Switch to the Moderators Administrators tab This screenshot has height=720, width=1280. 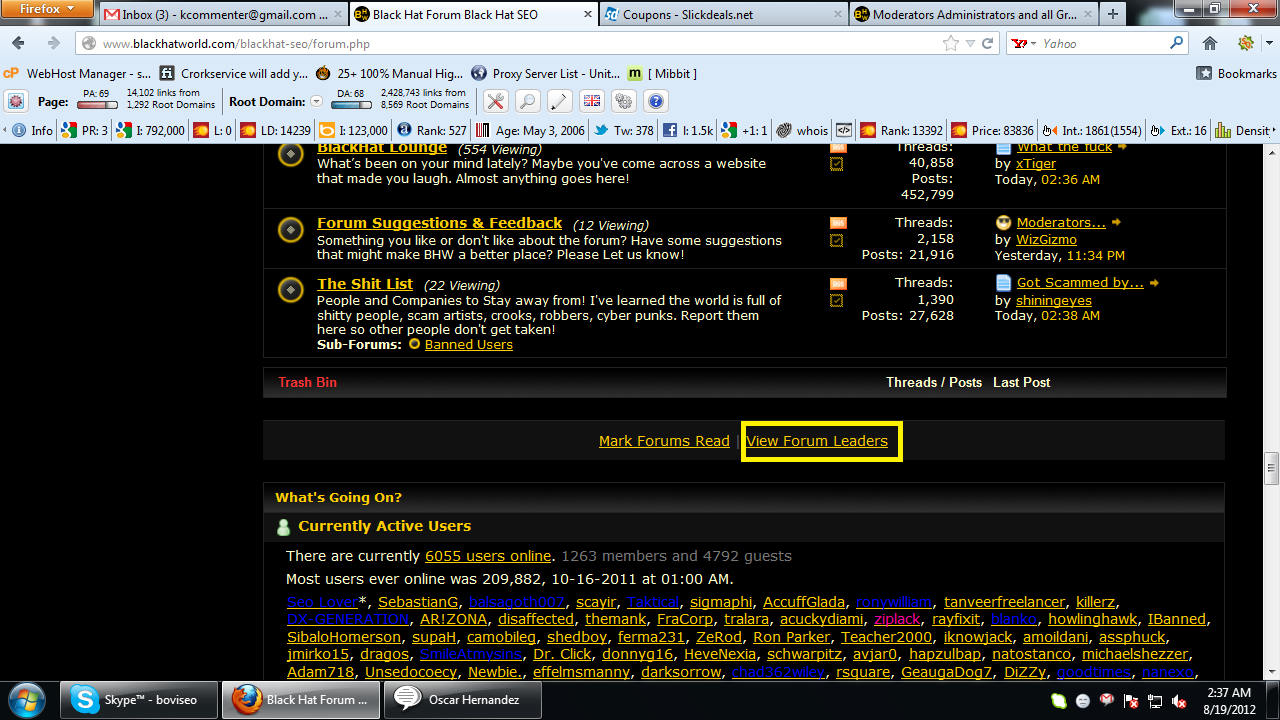pyautogui.click(x=972, y=15)
